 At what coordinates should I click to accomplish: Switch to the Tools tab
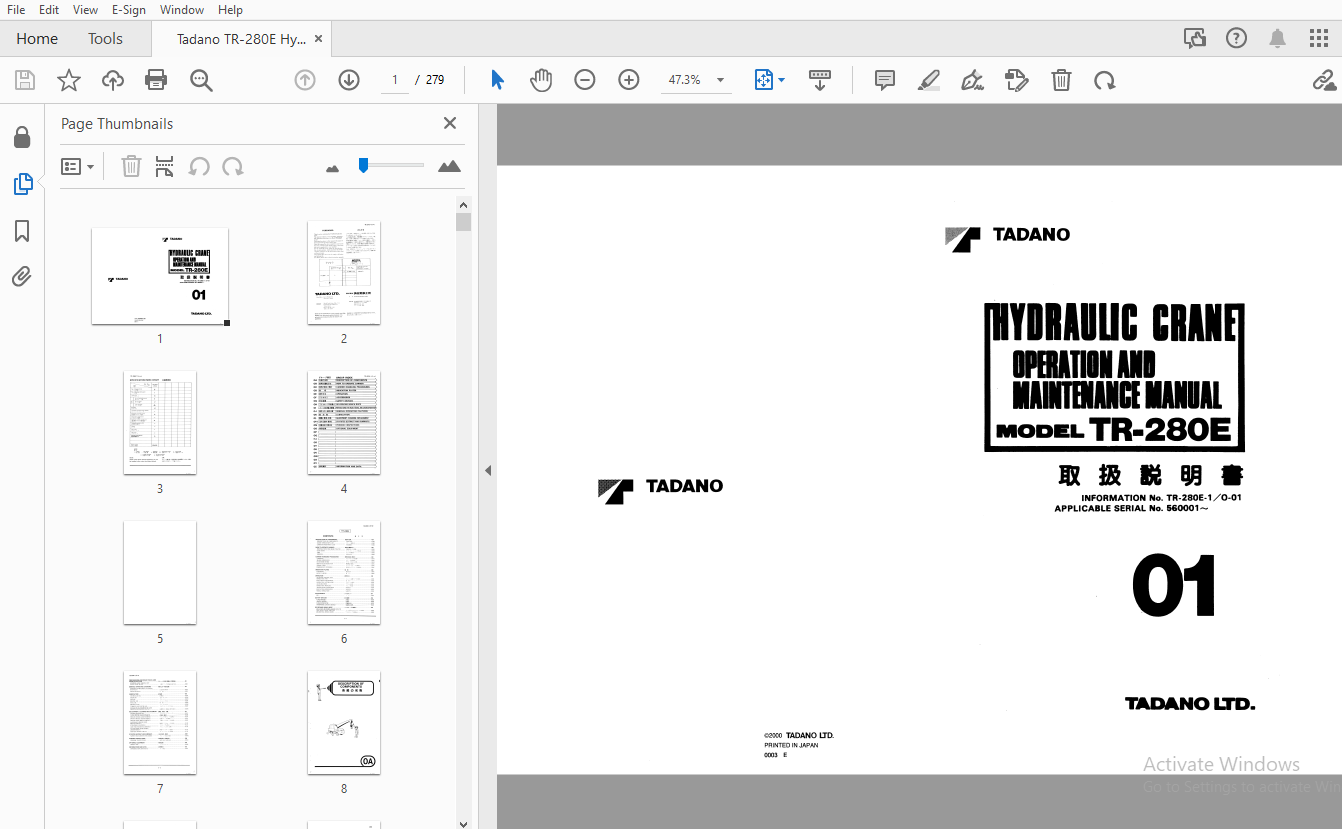(105, 39)
